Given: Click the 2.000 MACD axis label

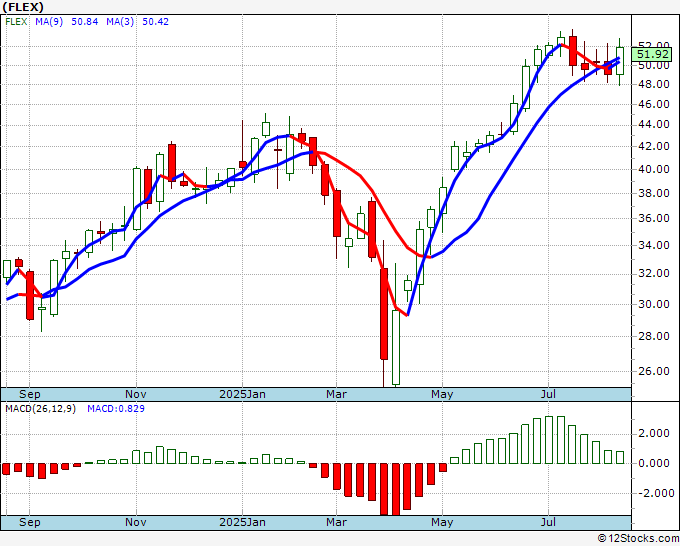Looking at the screenshot, I should 654,434.
